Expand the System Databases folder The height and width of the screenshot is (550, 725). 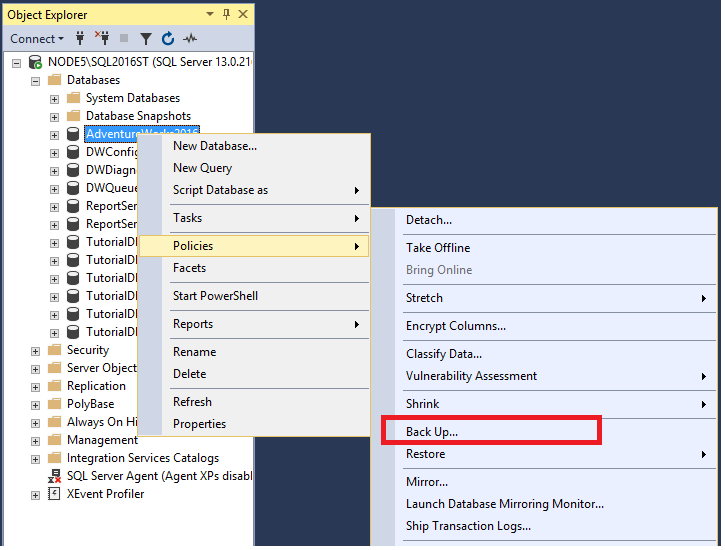55,99
